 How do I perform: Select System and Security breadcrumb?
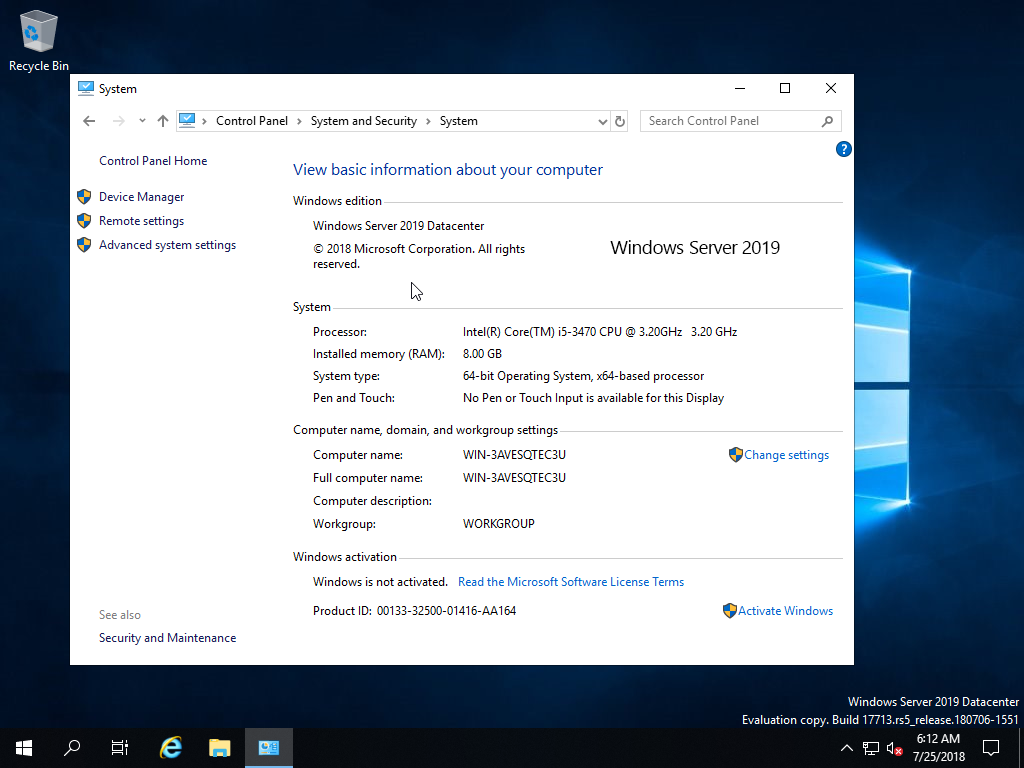coord(363,121)
